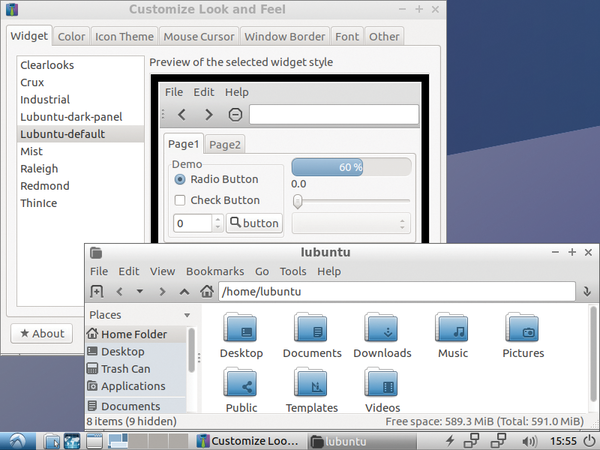This screenshot has width=600, height=450.
Task: Open the Documents folder icon
Action: pos(311,327)
